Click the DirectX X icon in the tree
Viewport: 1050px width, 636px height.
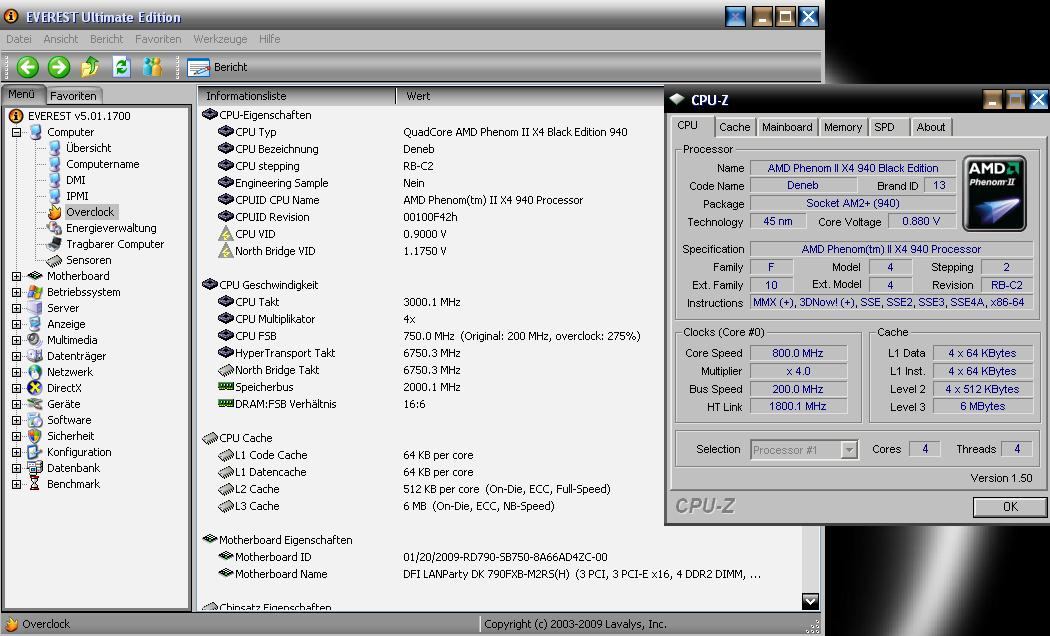pyautogui.click(x=35, y=388)
